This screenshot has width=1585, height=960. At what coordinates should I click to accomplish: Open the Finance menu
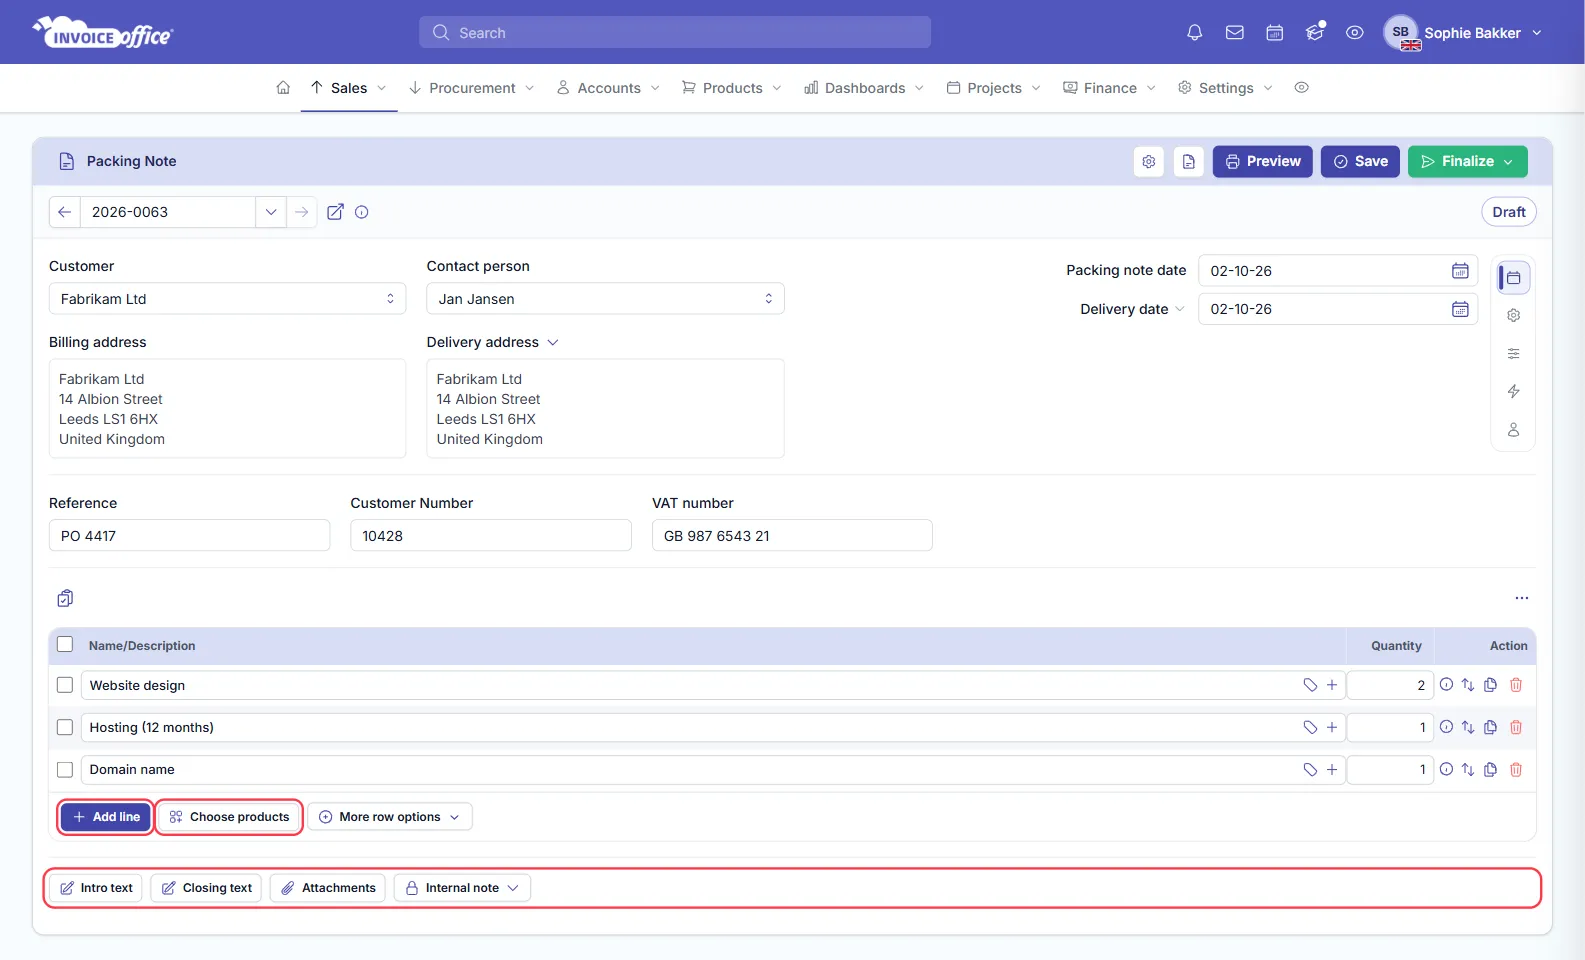[x=1110, y=88]
